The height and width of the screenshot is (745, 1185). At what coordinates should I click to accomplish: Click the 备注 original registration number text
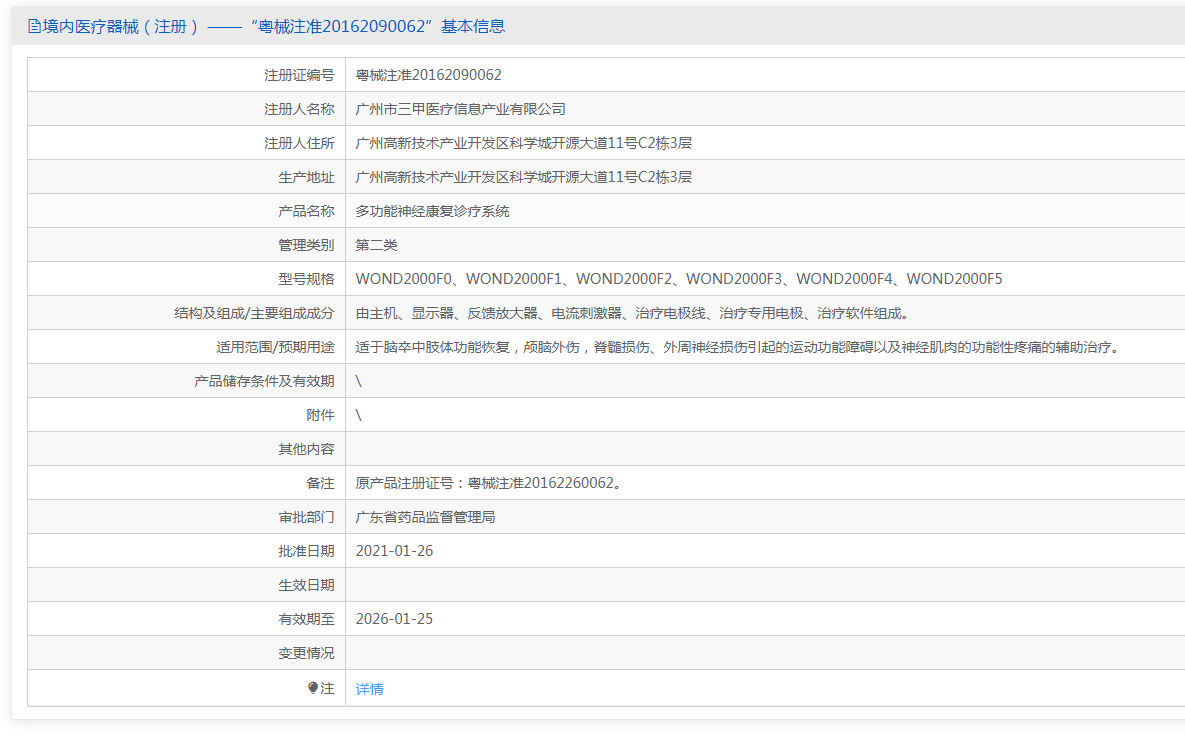click(489, 483)
